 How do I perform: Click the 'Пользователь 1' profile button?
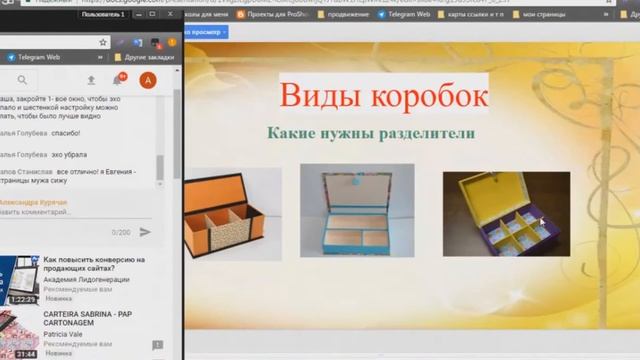(102, 14)
